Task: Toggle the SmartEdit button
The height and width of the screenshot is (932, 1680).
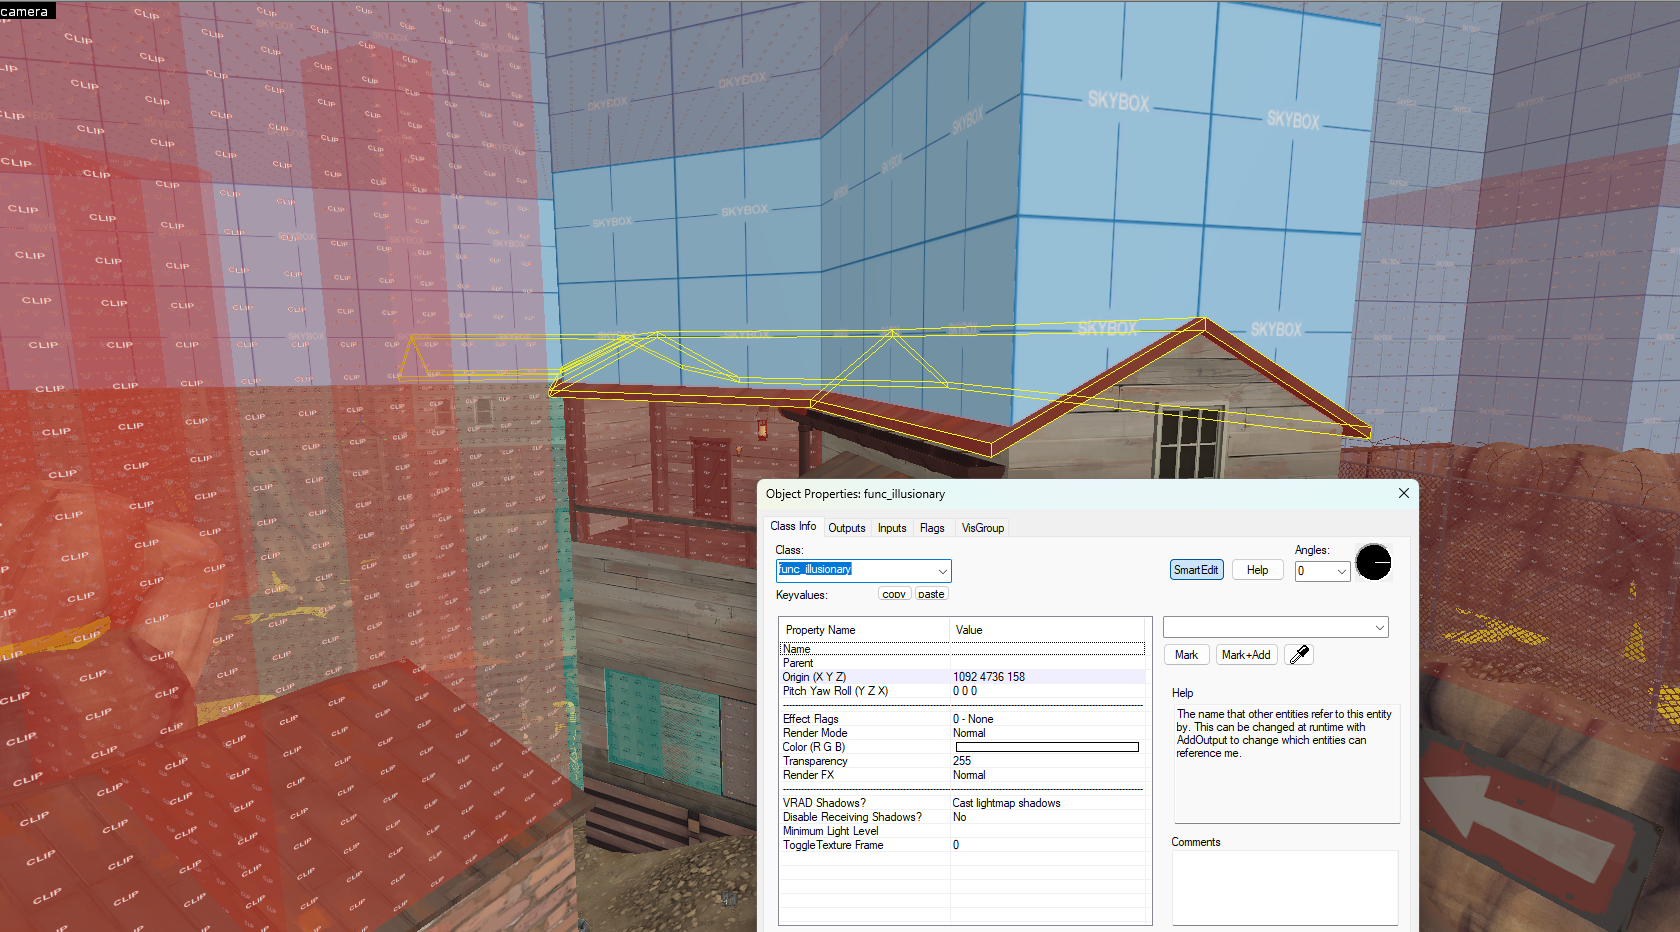Action: coord(1196,570)
